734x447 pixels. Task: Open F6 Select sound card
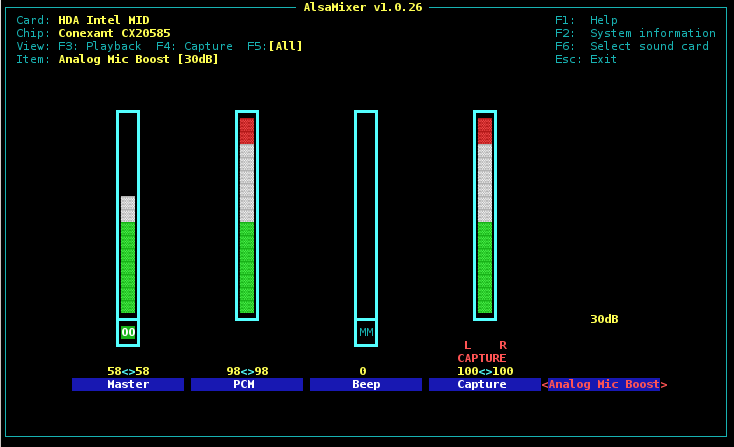click(x=632, y=46)
